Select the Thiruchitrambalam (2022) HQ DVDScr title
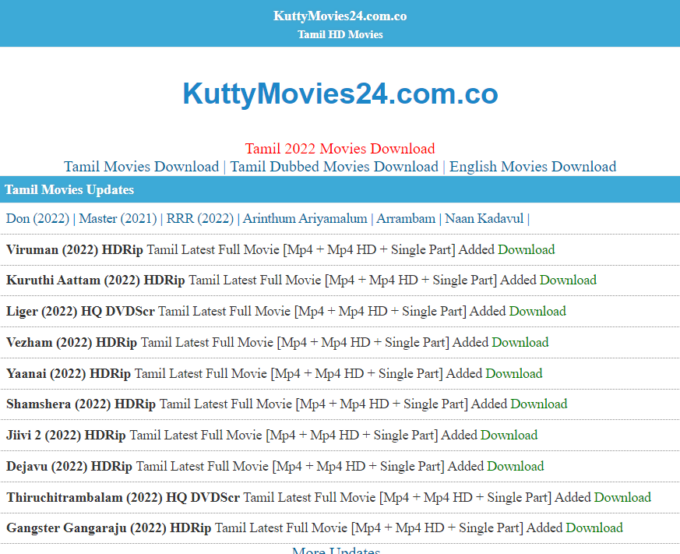680x554 pixels. click(123, 498)
